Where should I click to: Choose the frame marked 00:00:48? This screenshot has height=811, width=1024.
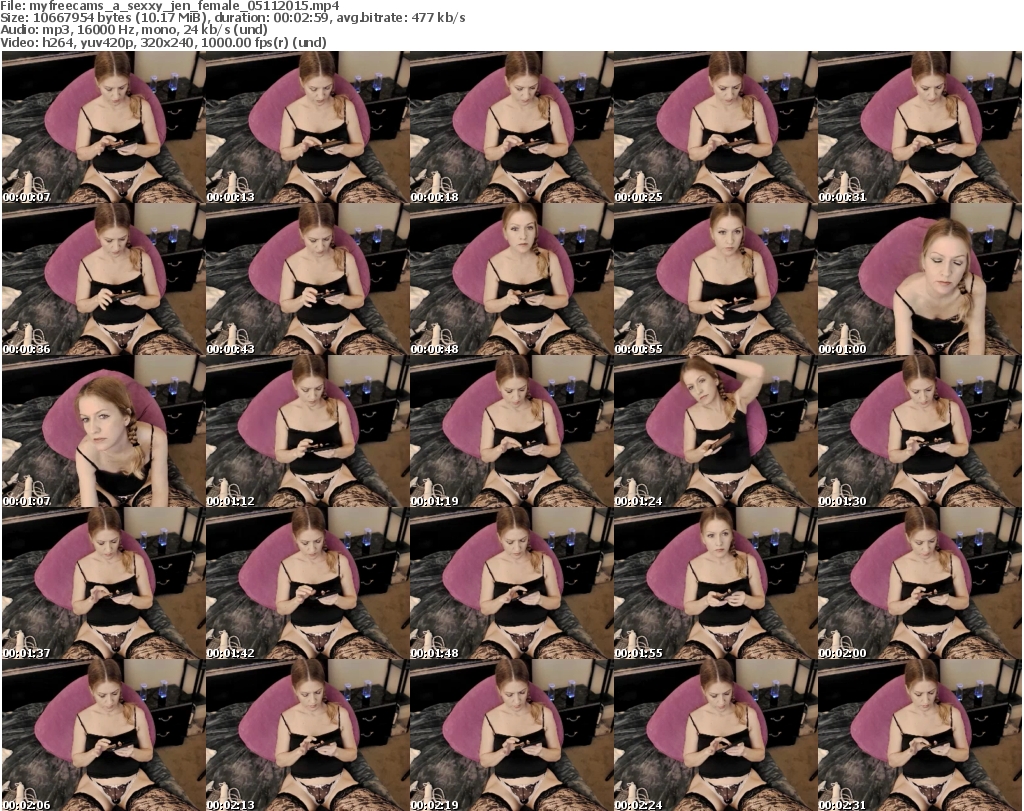pos(511,279)
